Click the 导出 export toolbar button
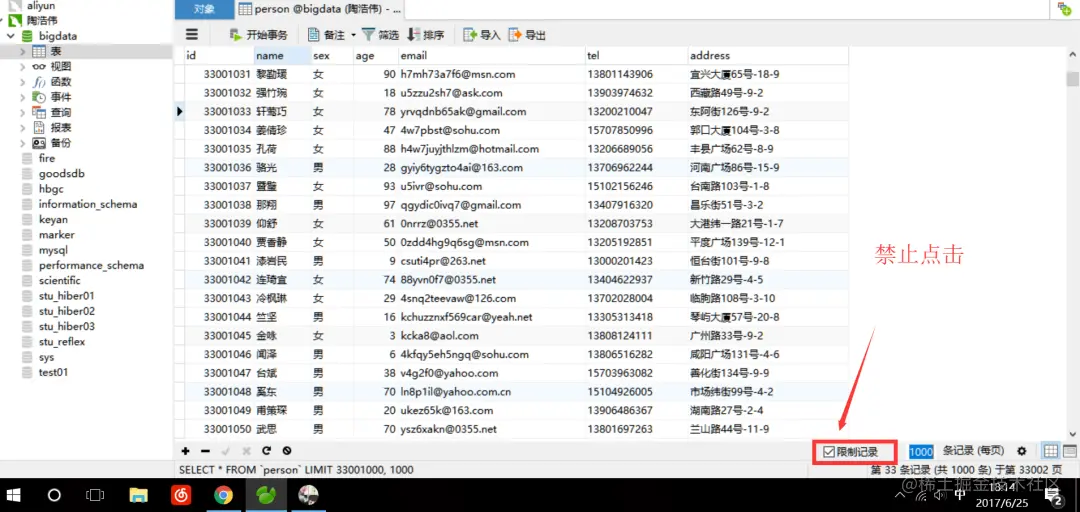Image resolution: width=1080 pixels, height=512 pixels. coord(527,35)
